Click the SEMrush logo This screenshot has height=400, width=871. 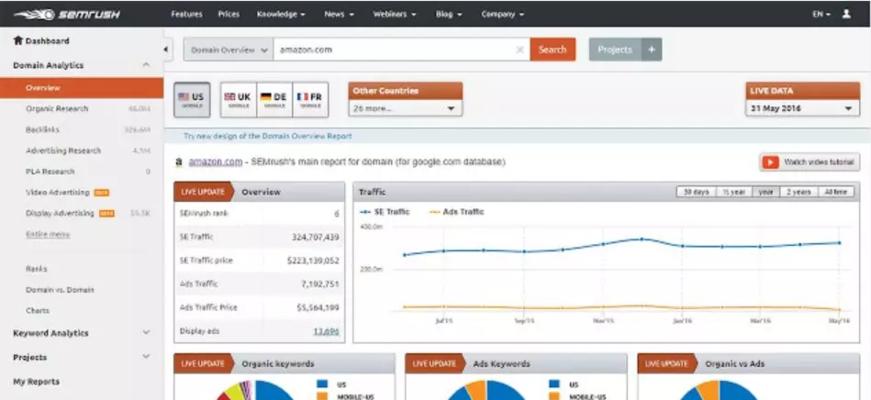pyautogui.click(x=67, y=14)
